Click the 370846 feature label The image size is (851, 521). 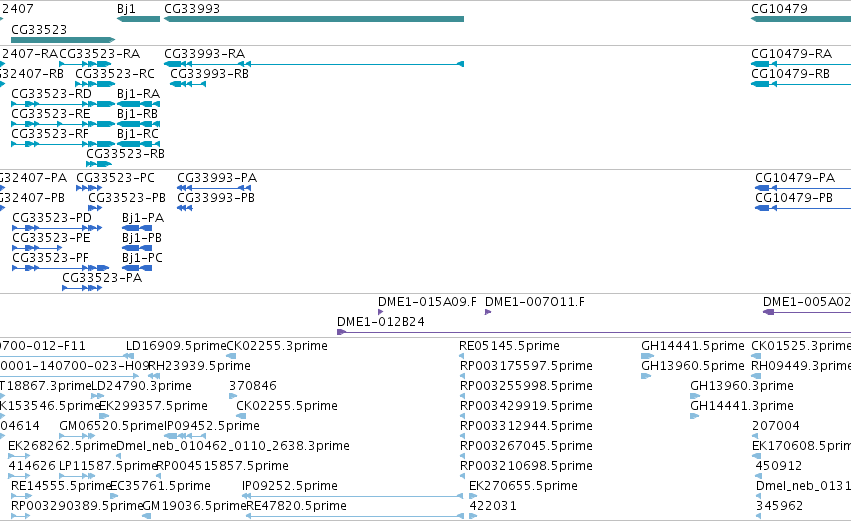point(252,386)
